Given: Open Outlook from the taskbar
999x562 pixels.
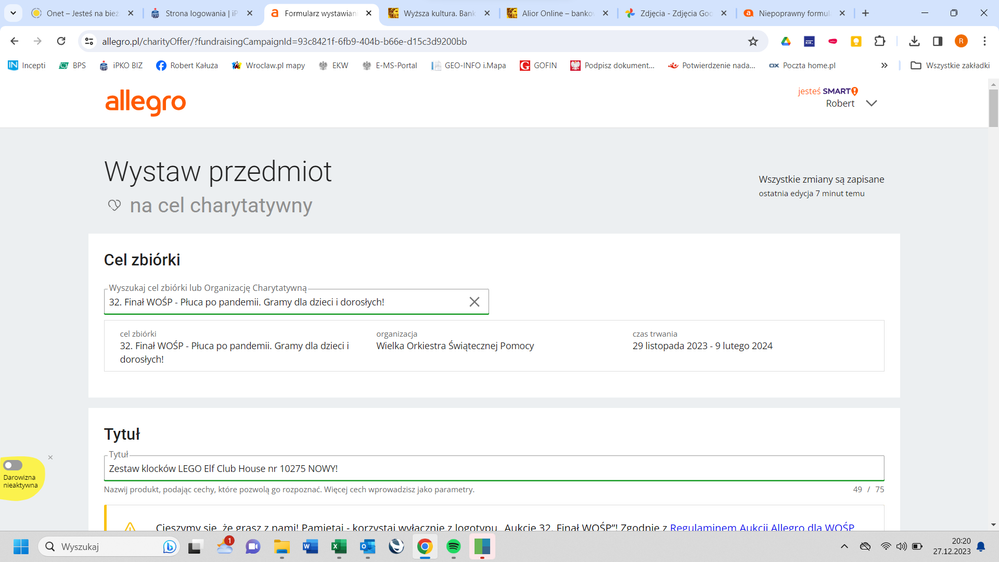Looking at the screenshot, I should click(x=368, y=547).
